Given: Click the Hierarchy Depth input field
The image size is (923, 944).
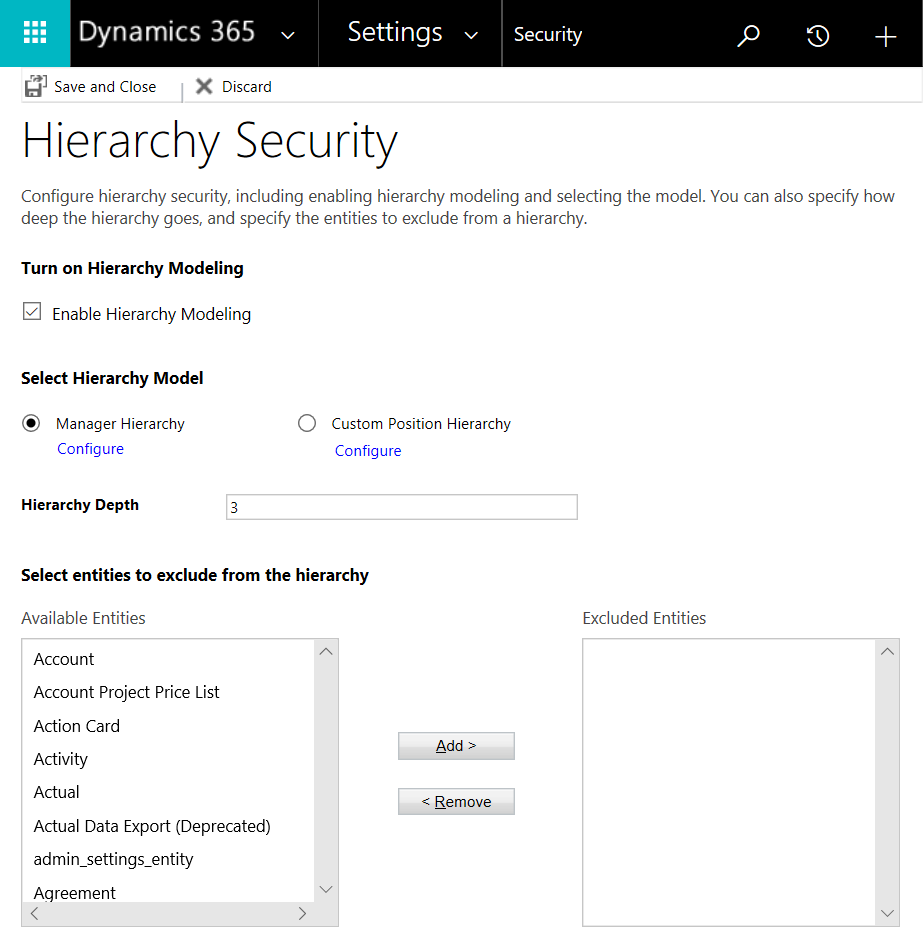Looking at the screenshot, I should click(x=401, y=507).
